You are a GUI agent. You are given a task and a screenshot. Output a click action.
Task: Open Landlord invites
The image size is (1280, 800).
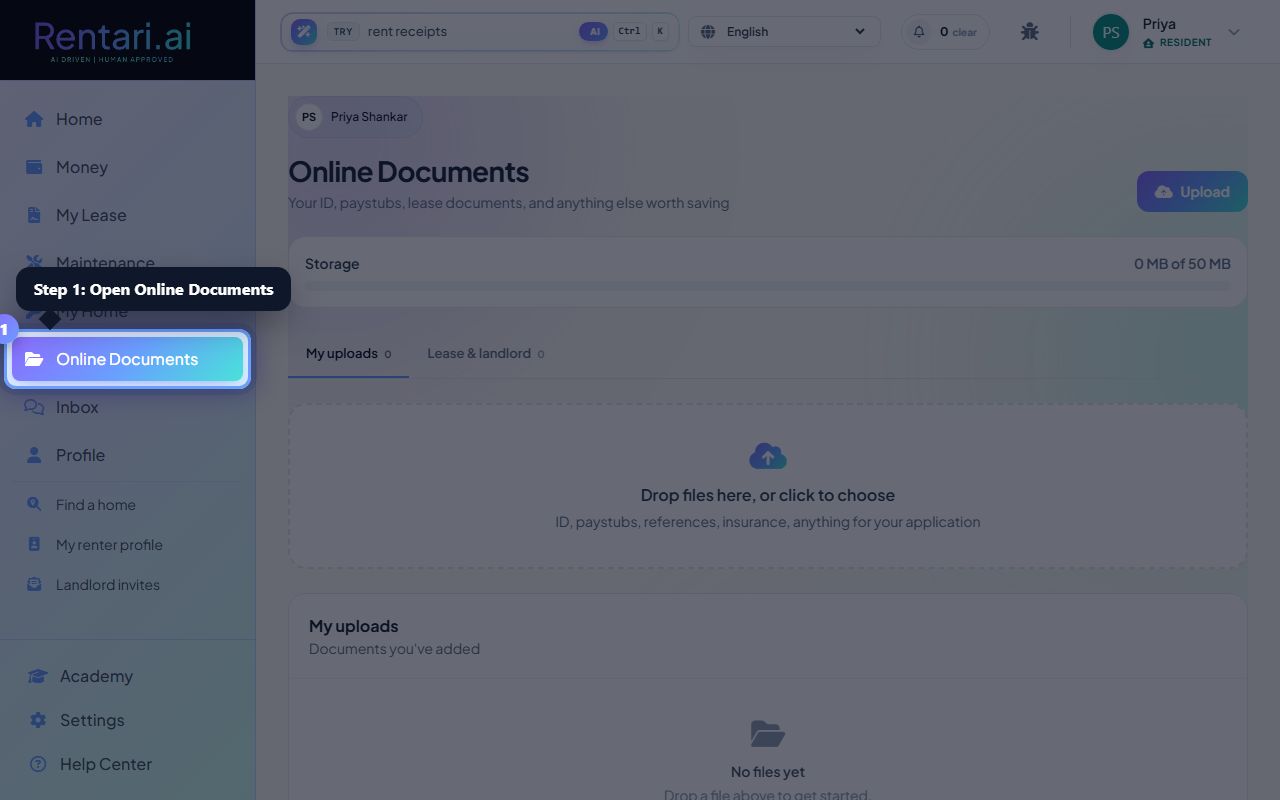[127, 584]
